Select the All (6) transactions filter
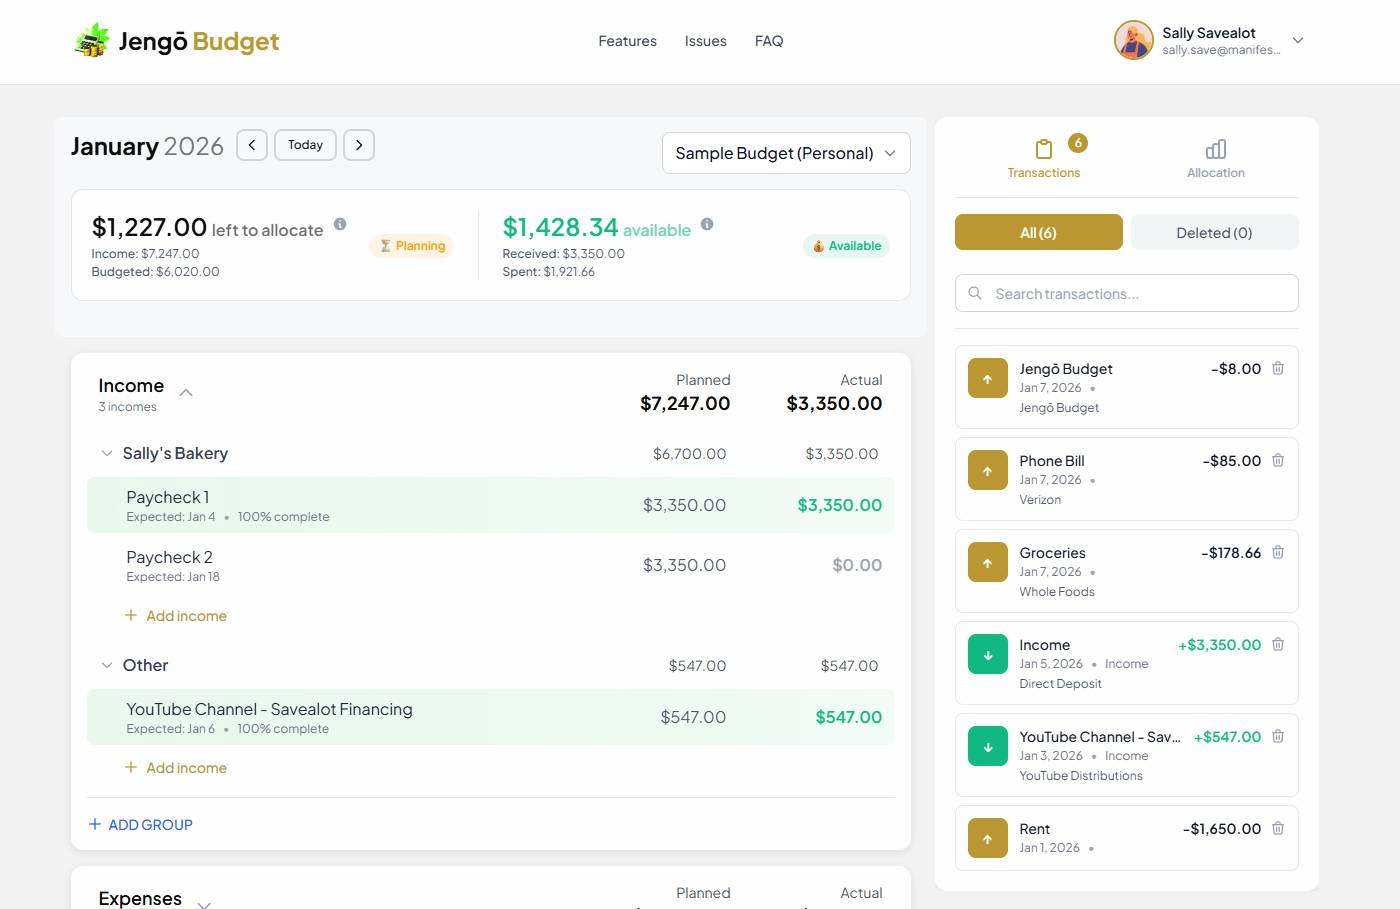 (1038, 232)
